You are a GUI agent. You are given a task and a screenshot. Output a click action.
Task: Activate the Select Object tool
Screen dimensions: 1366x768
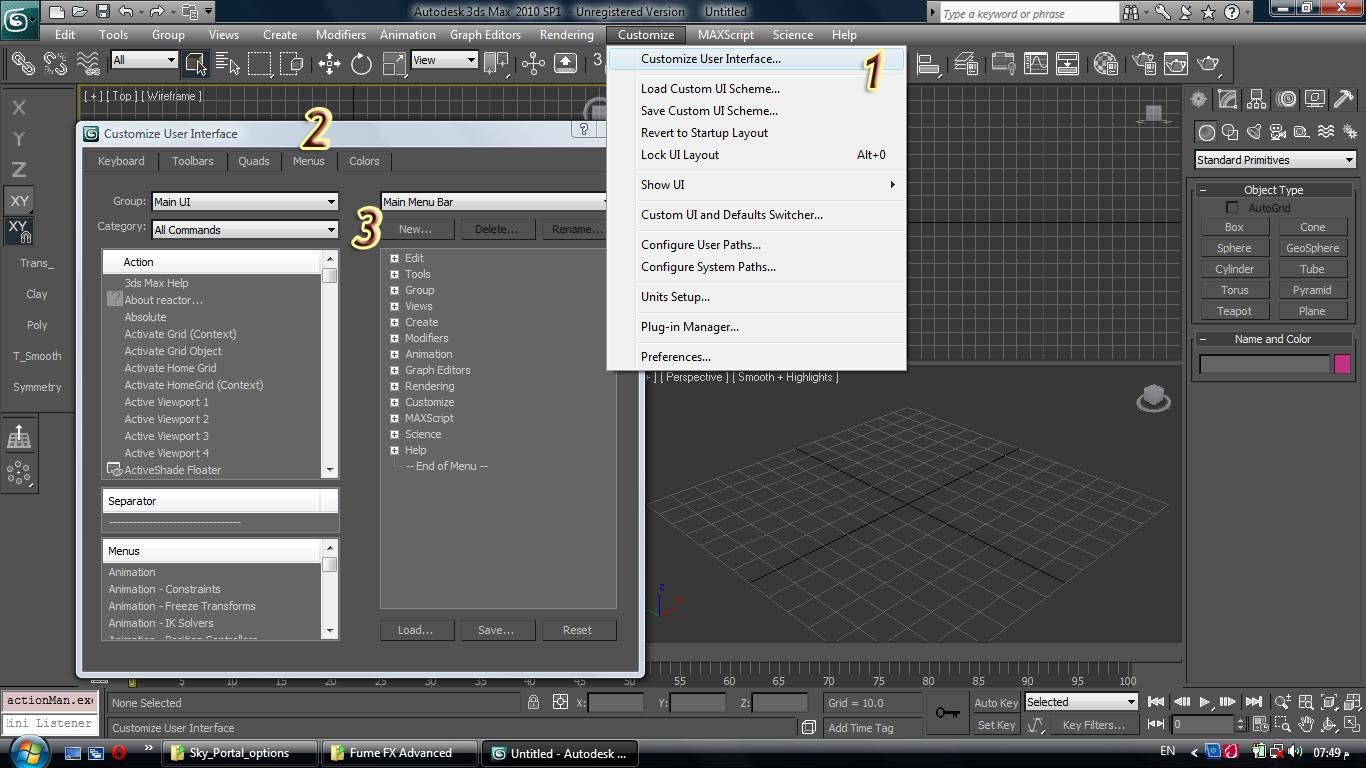(x=195, y=63)
